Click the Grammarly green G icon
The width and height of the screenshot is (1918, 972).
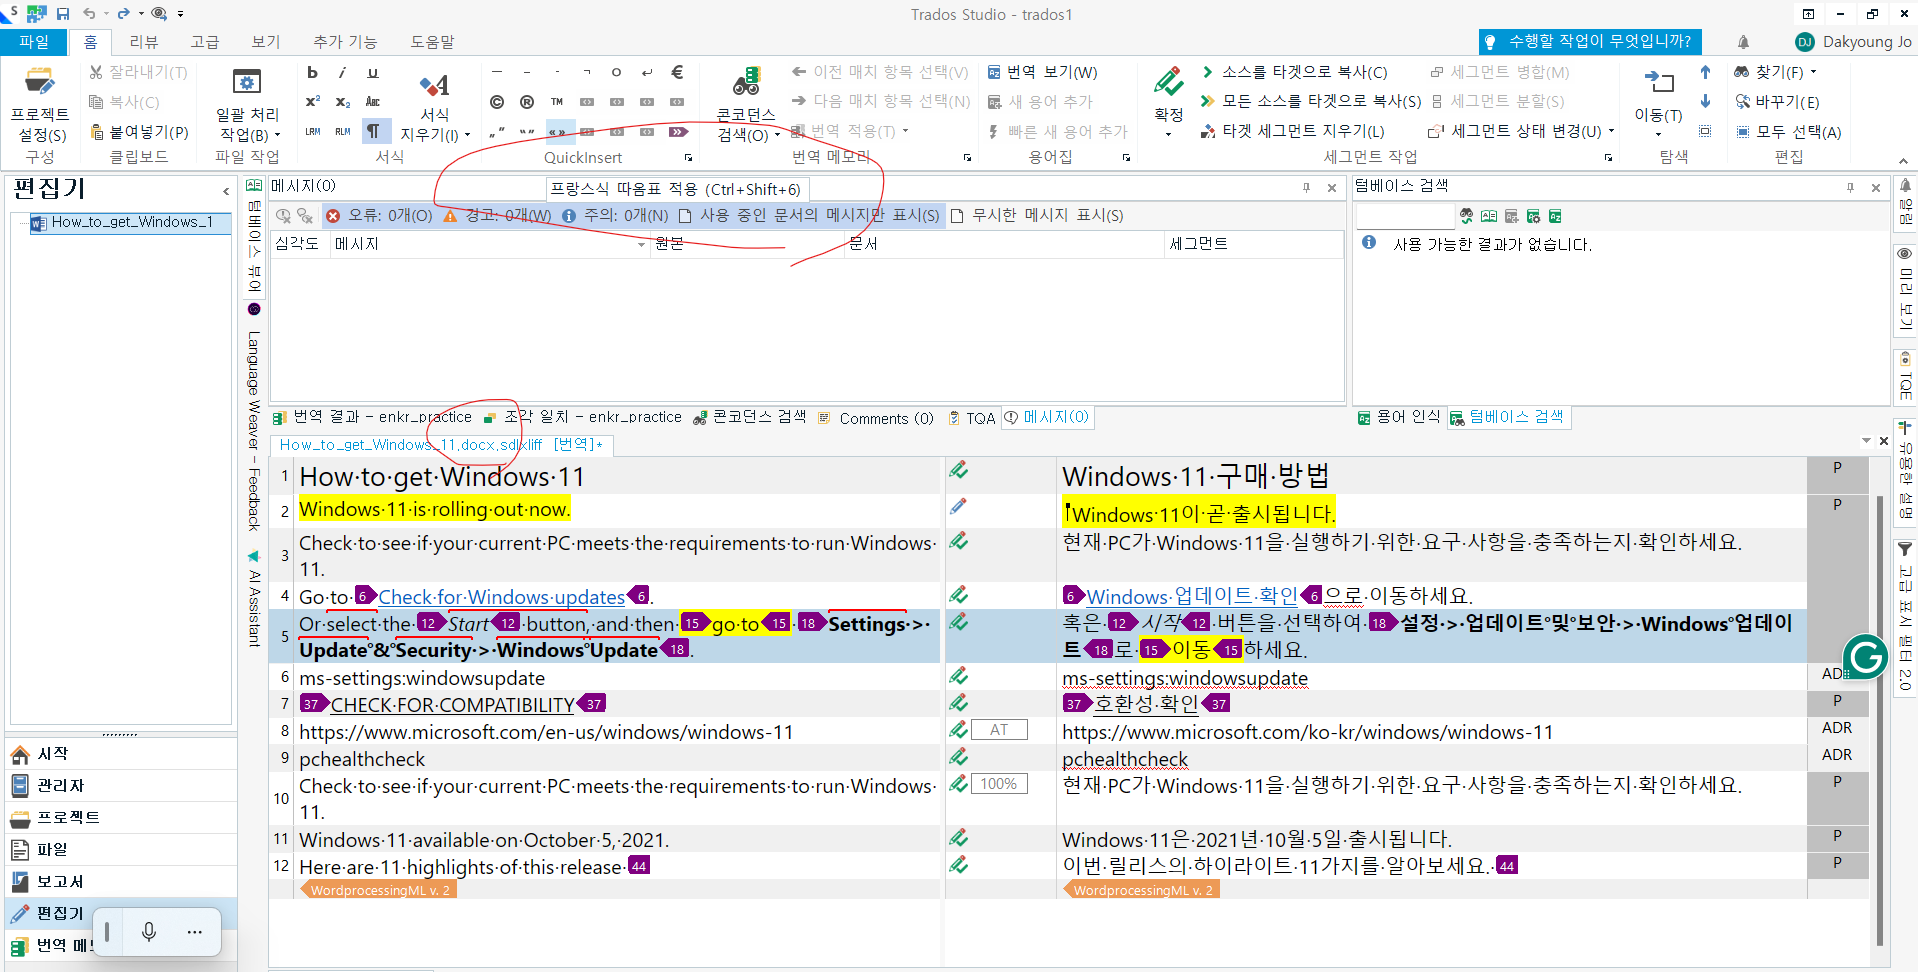[x=1864, y=657]
